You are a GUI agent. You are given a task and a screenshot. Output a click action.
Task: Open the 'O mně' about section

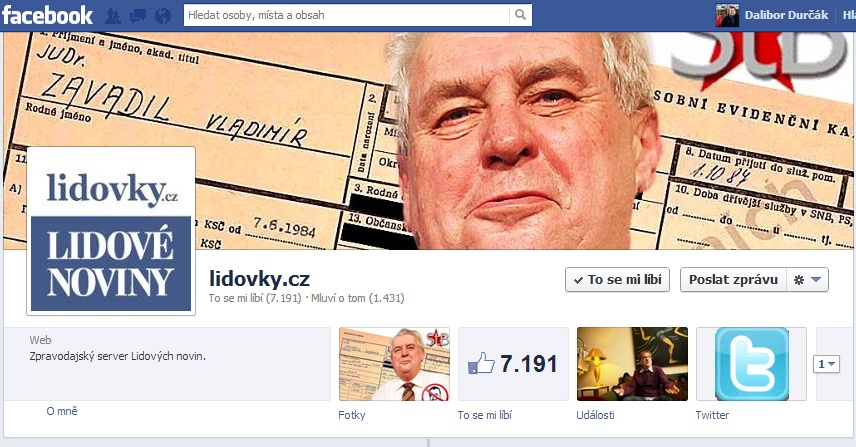62,411
